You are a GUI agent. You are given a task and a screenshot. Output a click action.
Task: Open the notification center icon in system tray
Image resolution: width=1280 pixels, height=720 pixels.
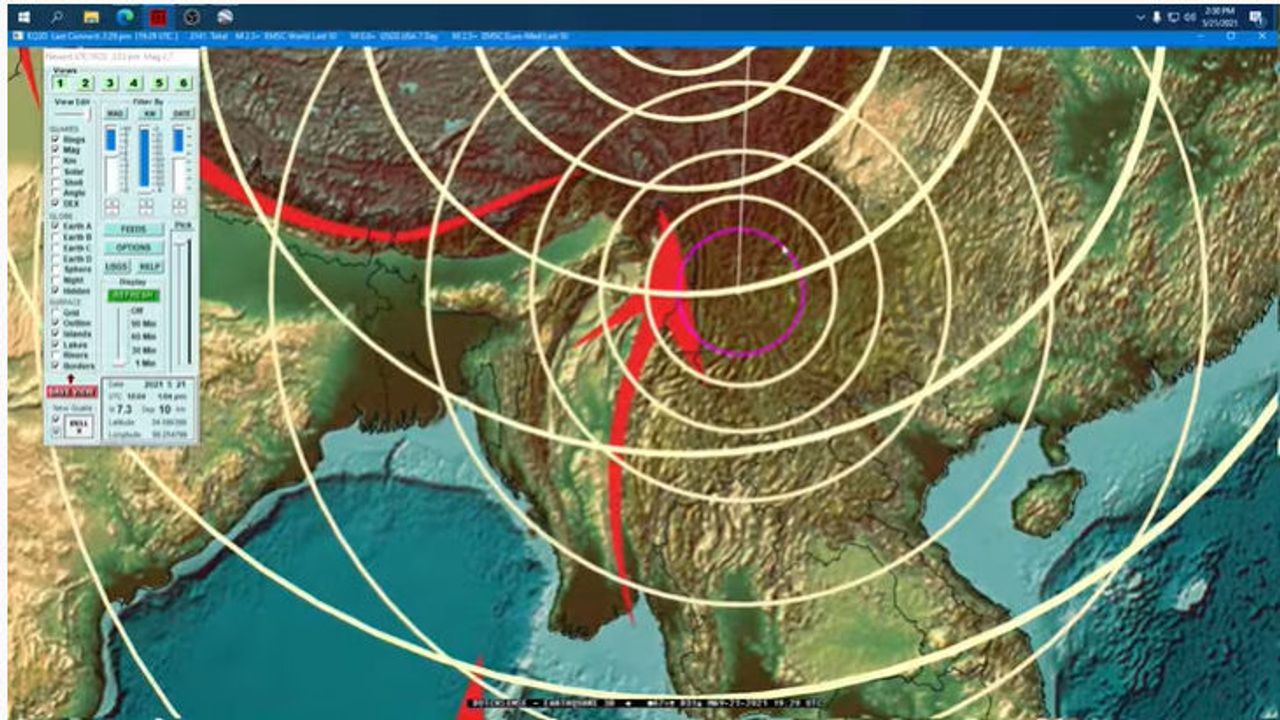coord(1256,17)
